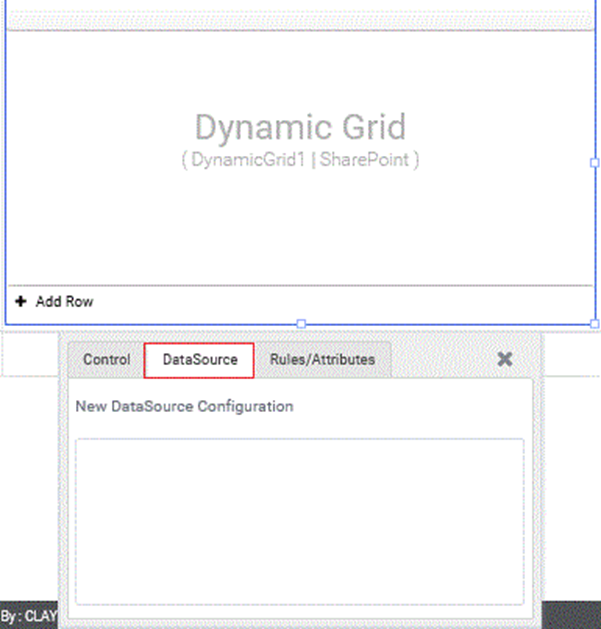This screenshot has width=601, height=629.
Task: Close the DataSource configuration panel
Action: 505,359
